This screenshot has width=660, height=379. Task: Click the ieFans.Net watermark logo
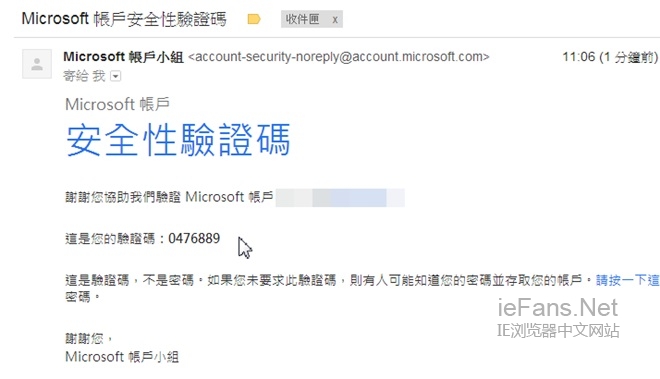click(558, 307)
